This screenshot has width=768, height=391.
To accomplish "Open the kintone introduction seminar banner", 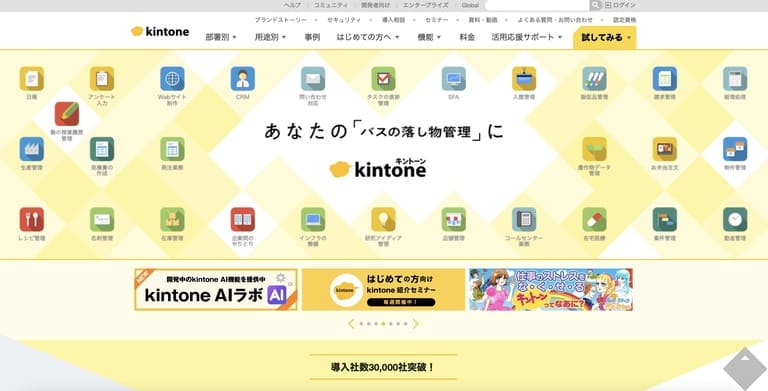I will [x=384, y=290].
